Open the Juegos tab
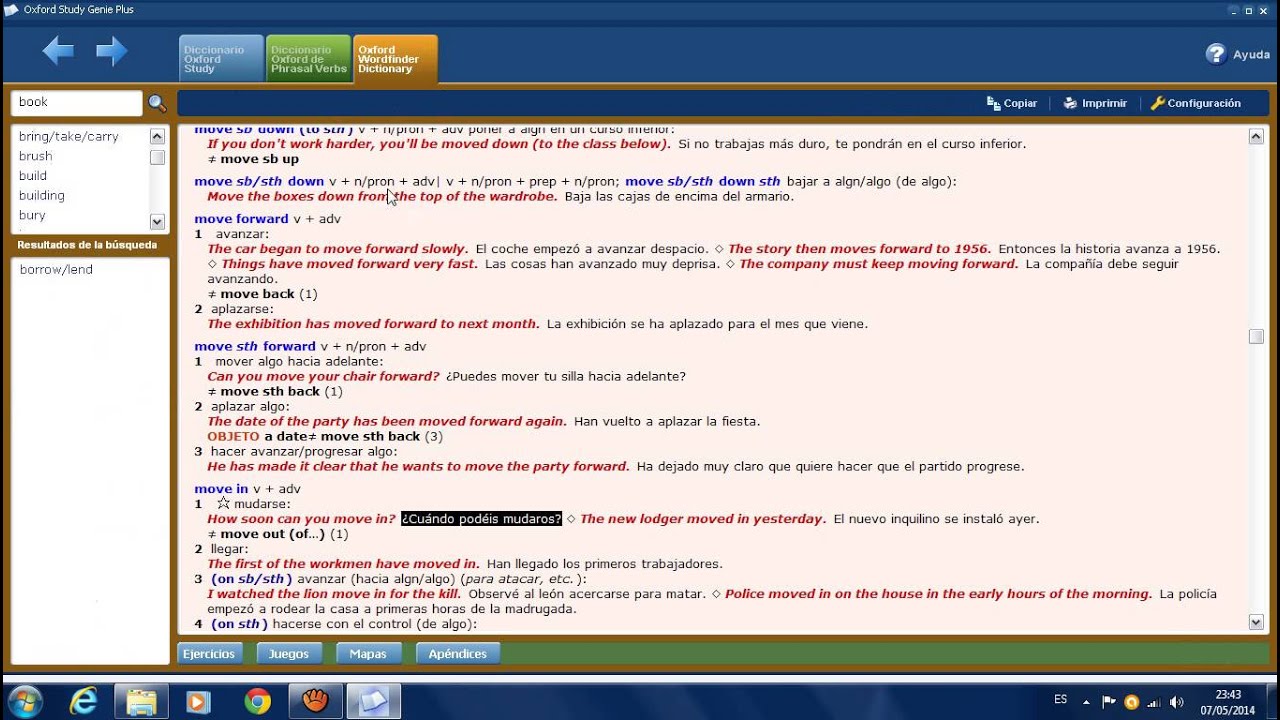Screen dimensions: 1280x720 (289, 653)
